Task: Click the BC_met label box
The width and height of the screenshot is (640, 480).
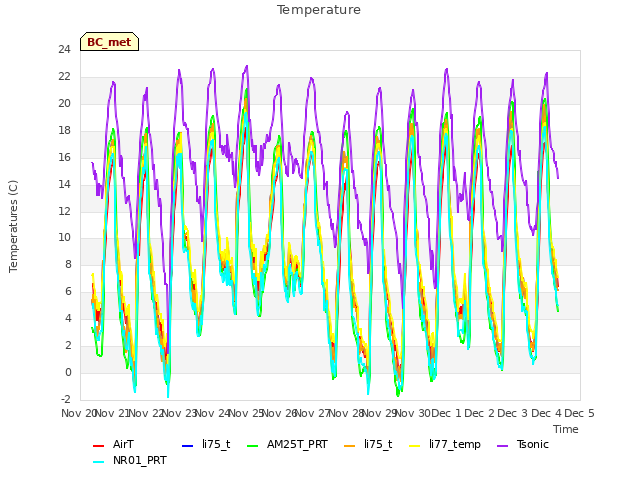Action: tap(109, 42)
